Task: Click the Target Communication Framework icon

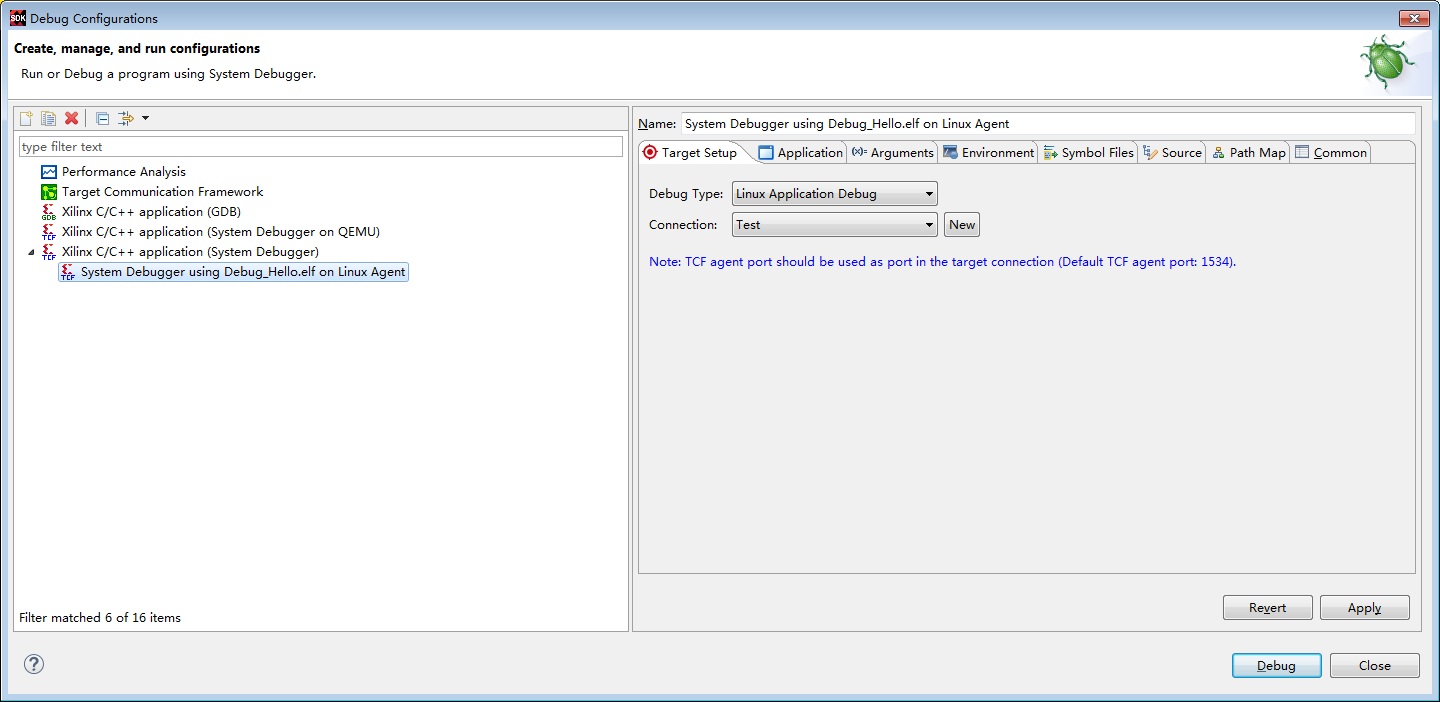Action: (x=49, y=192)
